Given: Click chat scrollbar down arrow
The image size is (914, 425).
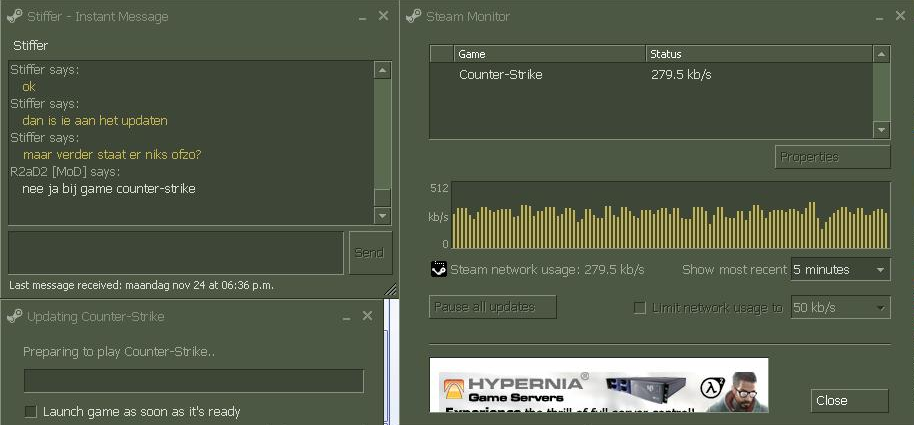Looking at the screenshot, I should (x=382, y=215).
